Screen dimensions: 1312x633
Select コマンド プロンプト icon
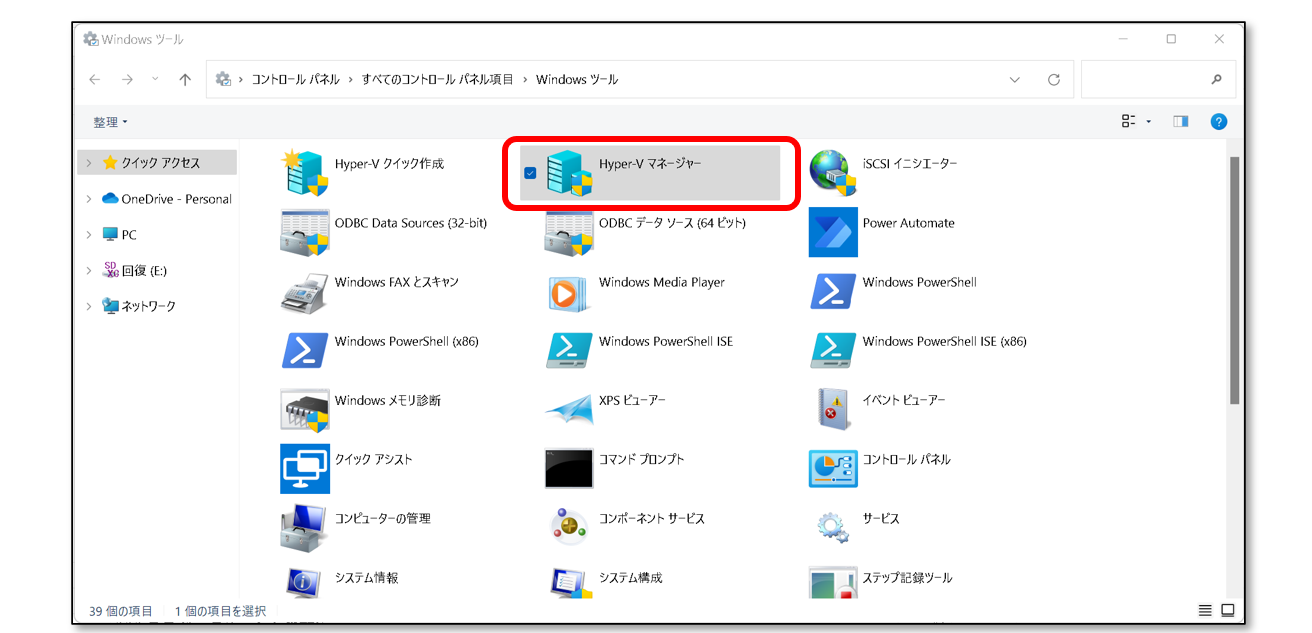pos(569,468)
